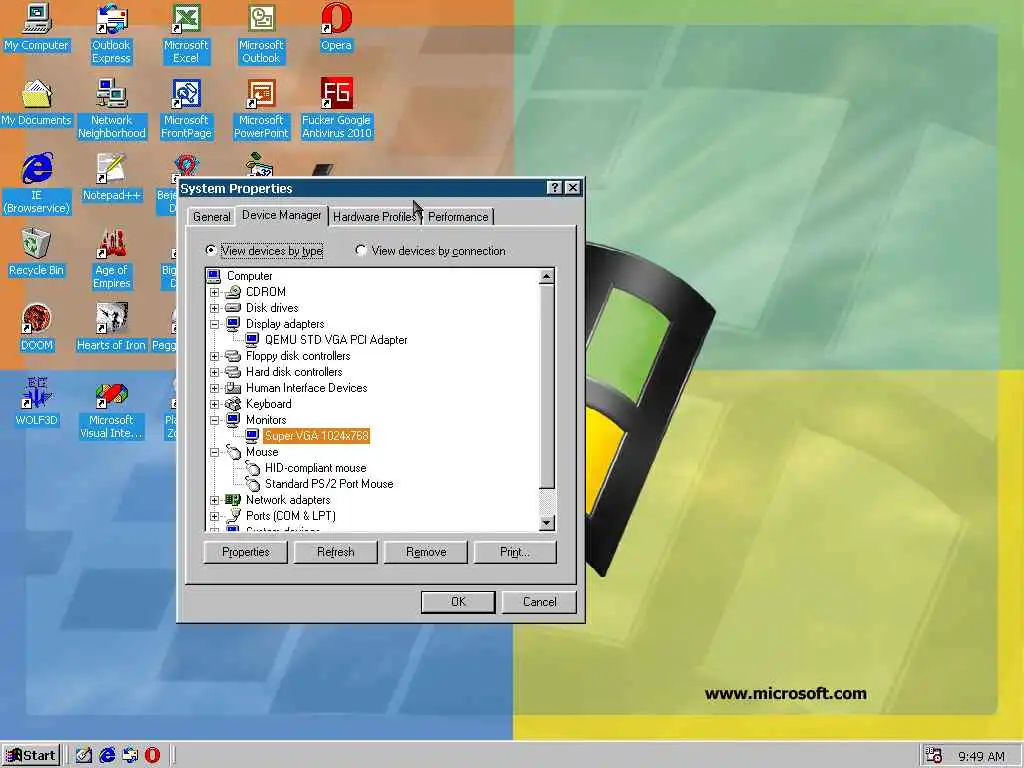The width and height of the screenshot is (1024, 768).
Task: Click the IE (Browservice) desktop icon
Action: (x=37, y=184)
